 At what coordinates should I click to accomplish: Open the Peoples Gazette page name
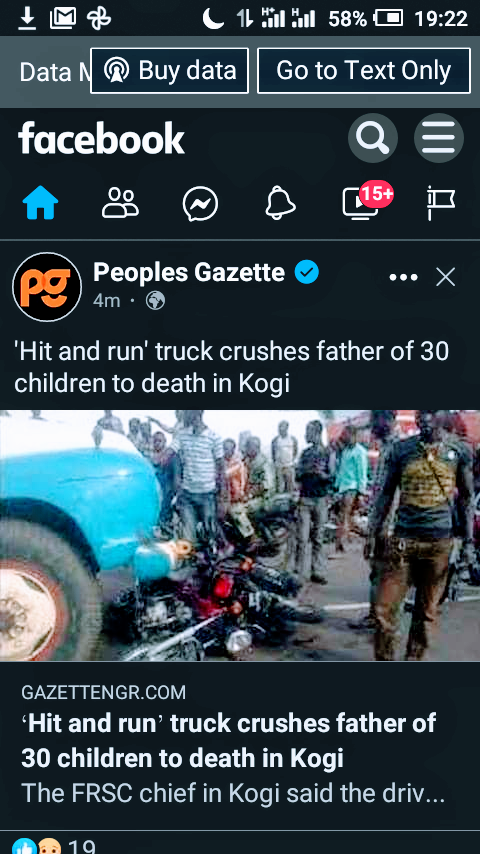[189, 272]
